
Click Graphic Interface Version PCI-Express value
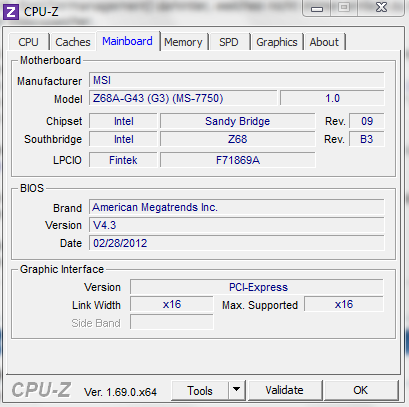tap(257, 287)
